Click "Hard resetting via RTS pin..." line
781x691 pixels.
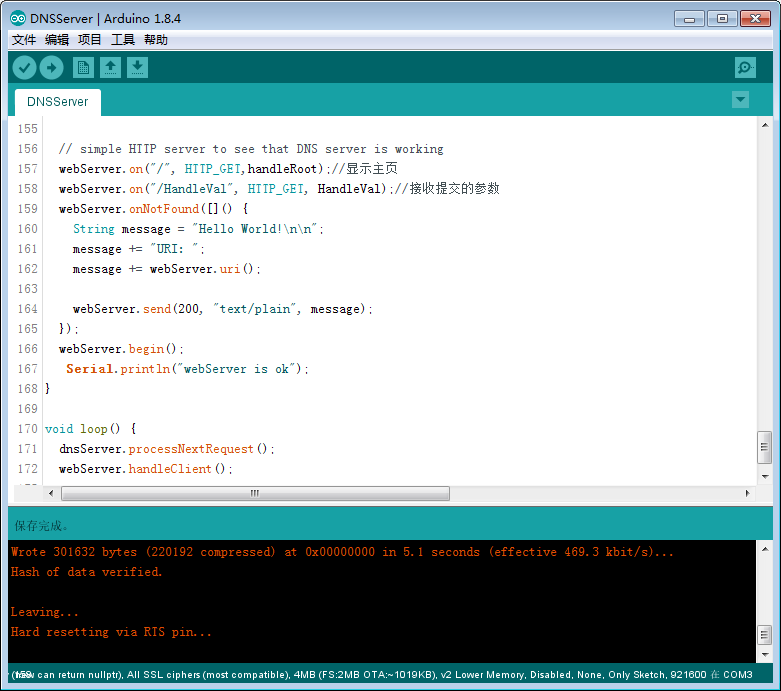pos(111,632)
